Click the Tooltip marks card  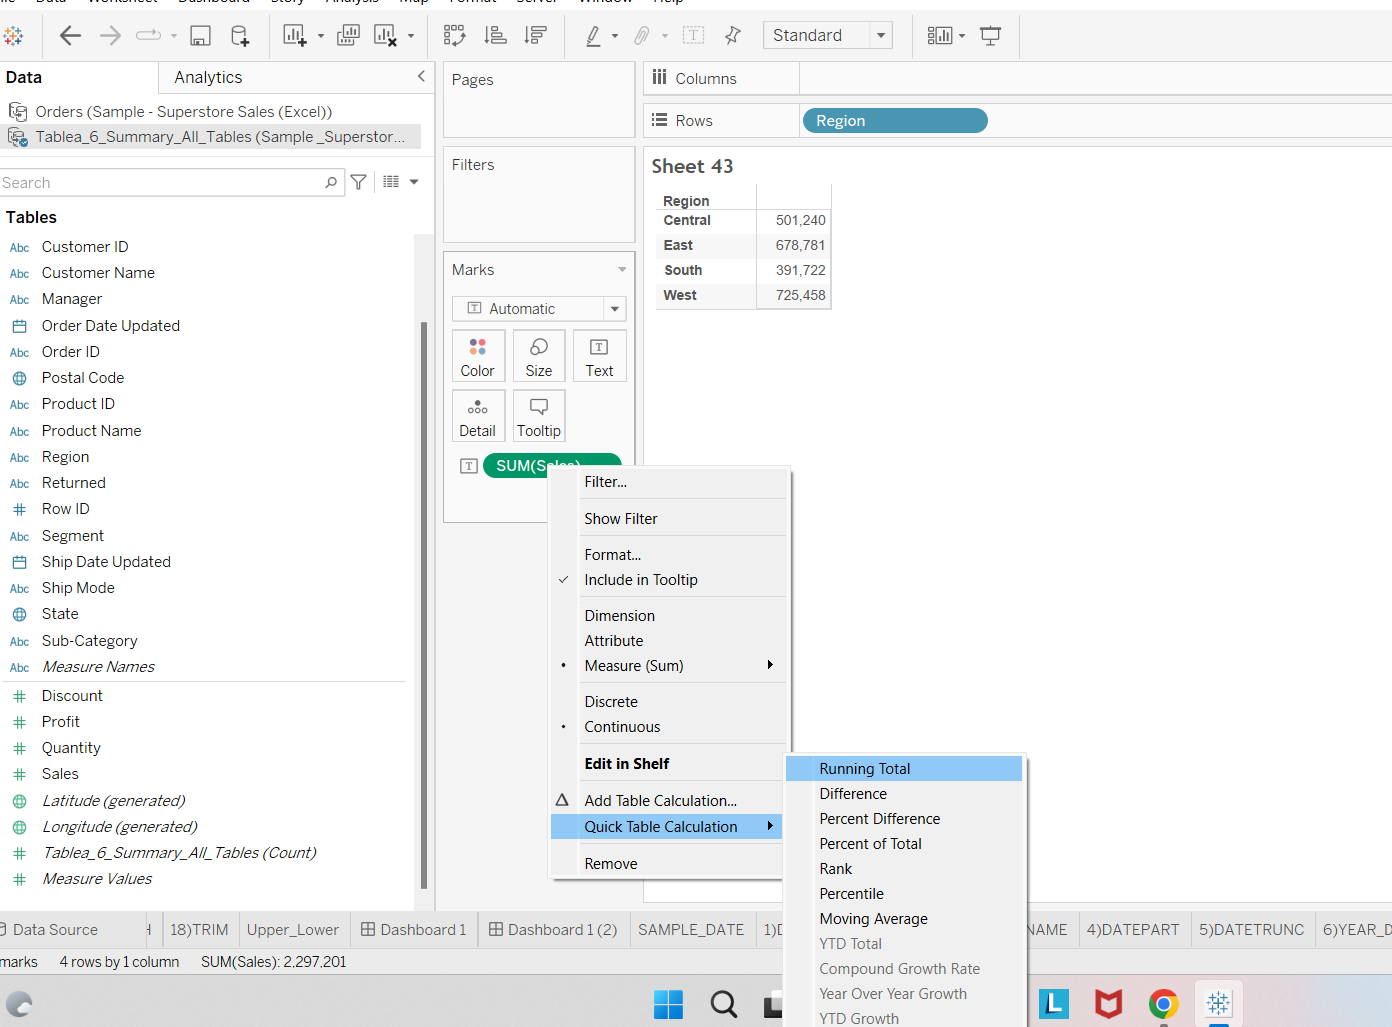tap(539, 416)
